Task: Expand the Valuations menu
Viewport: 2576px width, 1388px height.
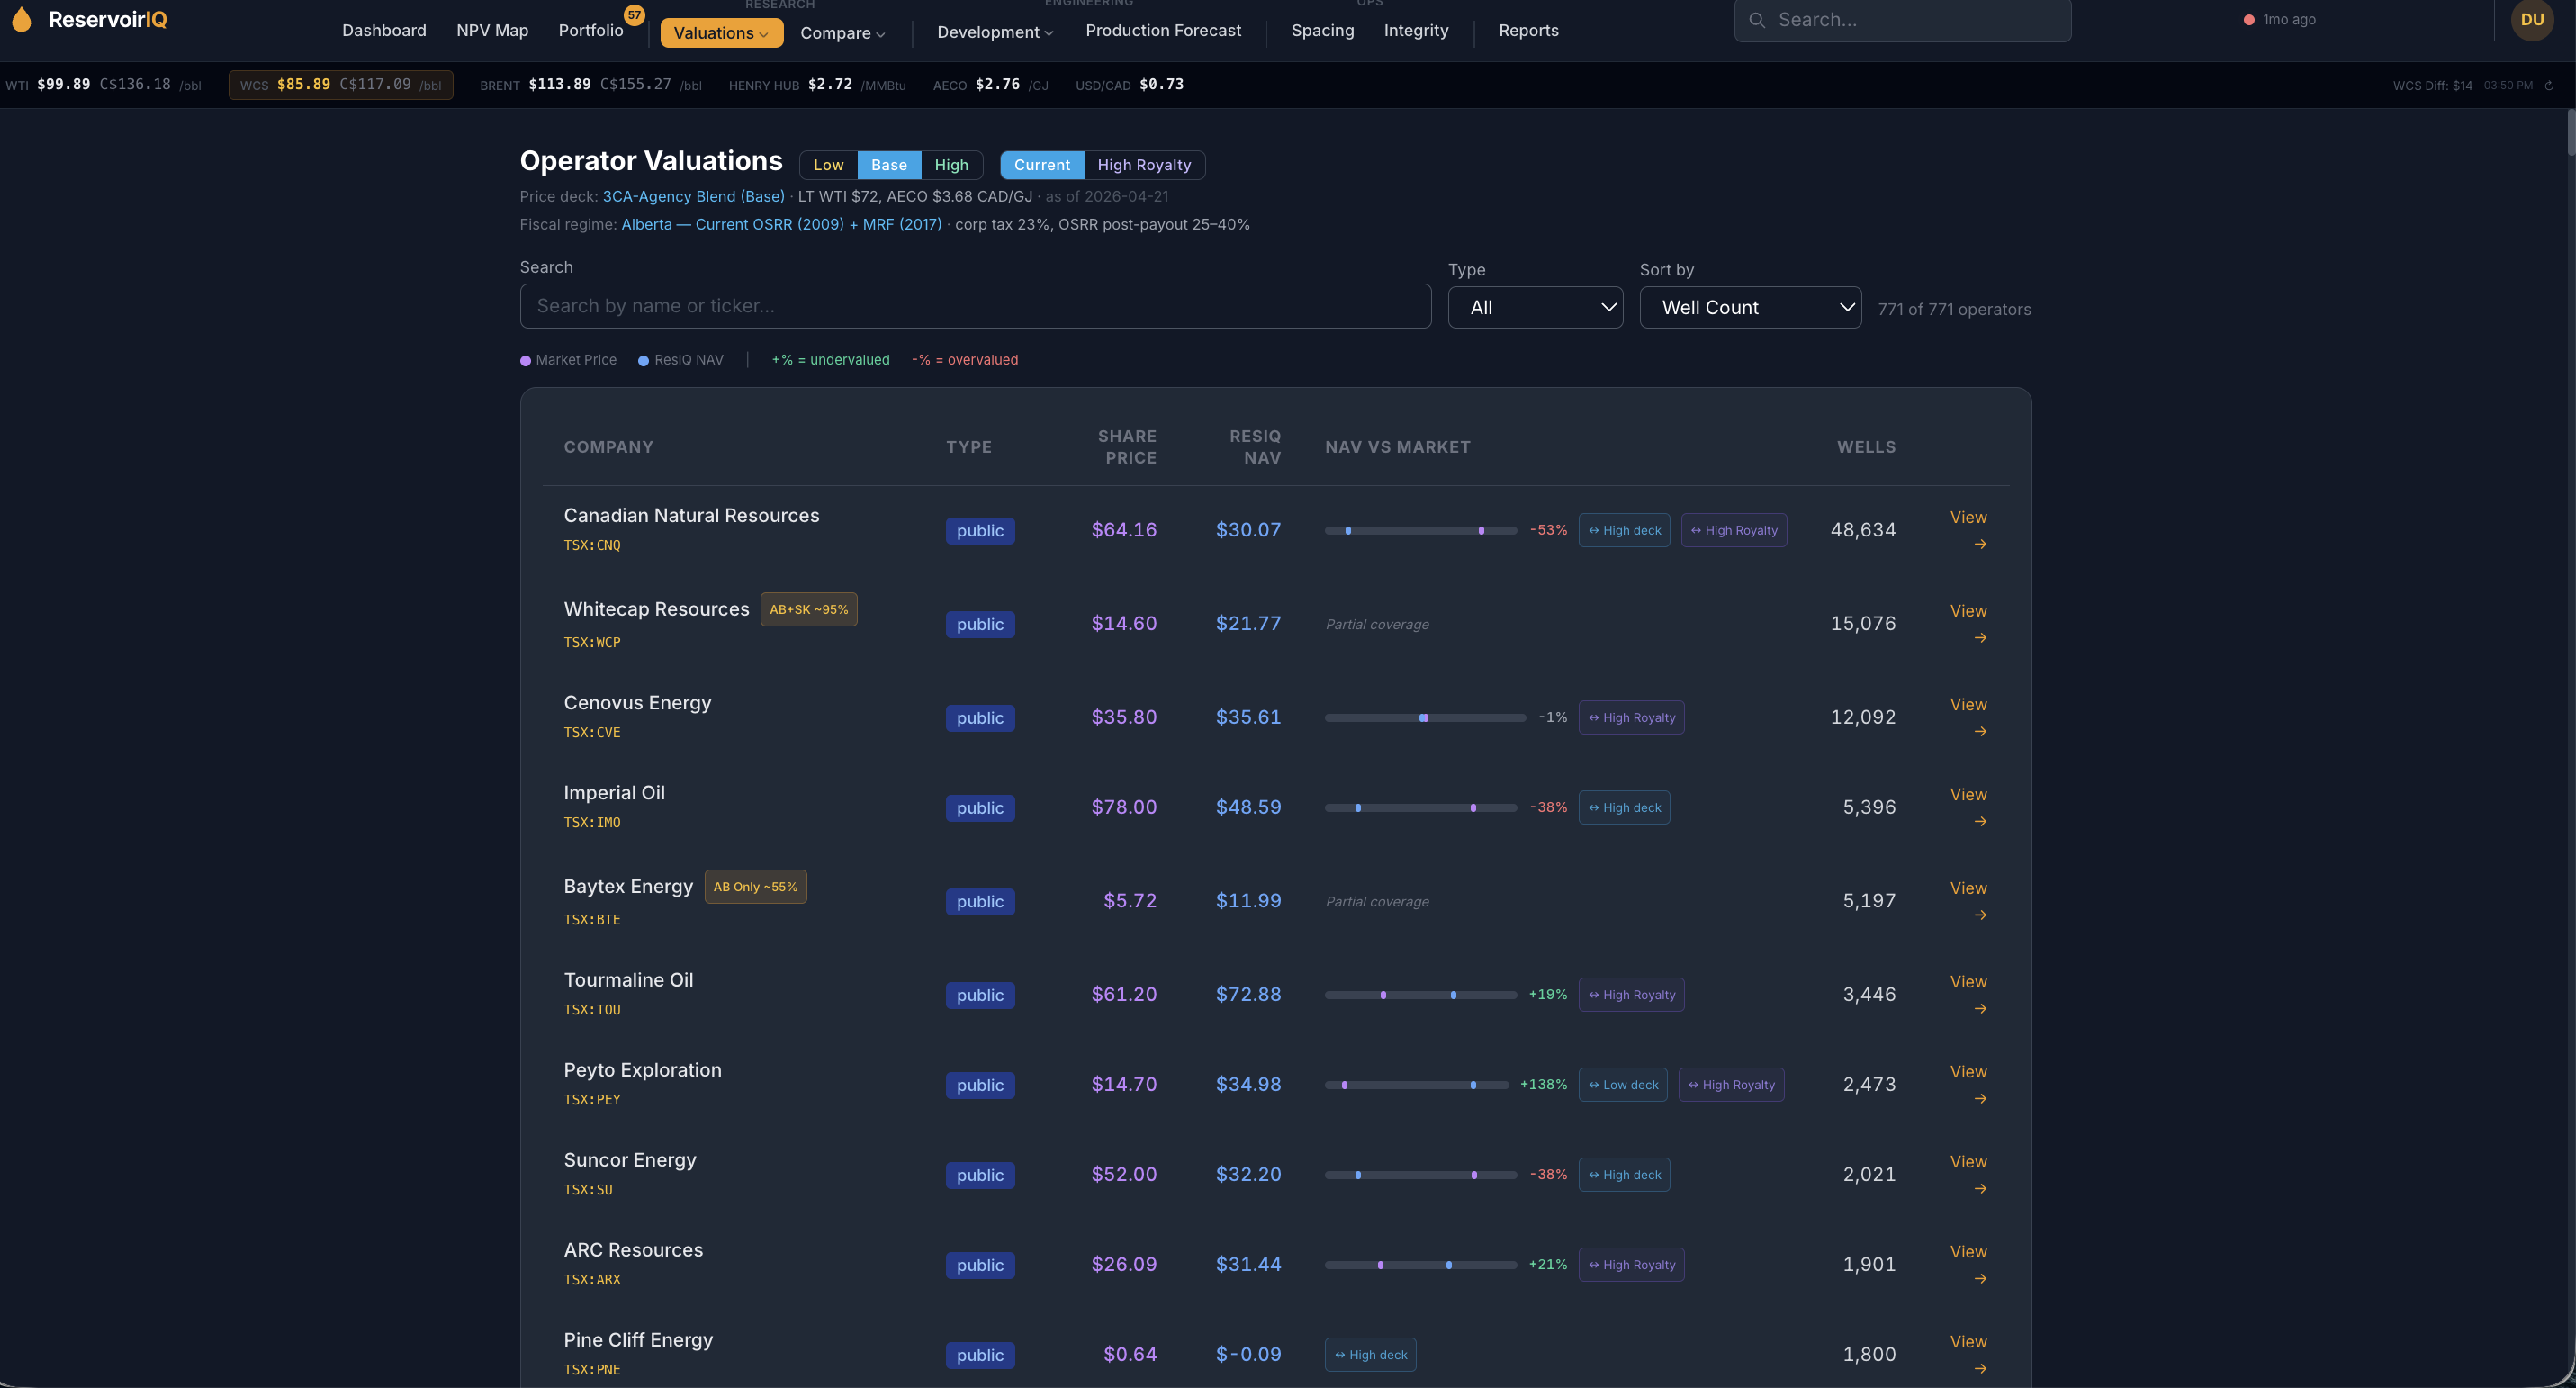Action: [721, 33]
